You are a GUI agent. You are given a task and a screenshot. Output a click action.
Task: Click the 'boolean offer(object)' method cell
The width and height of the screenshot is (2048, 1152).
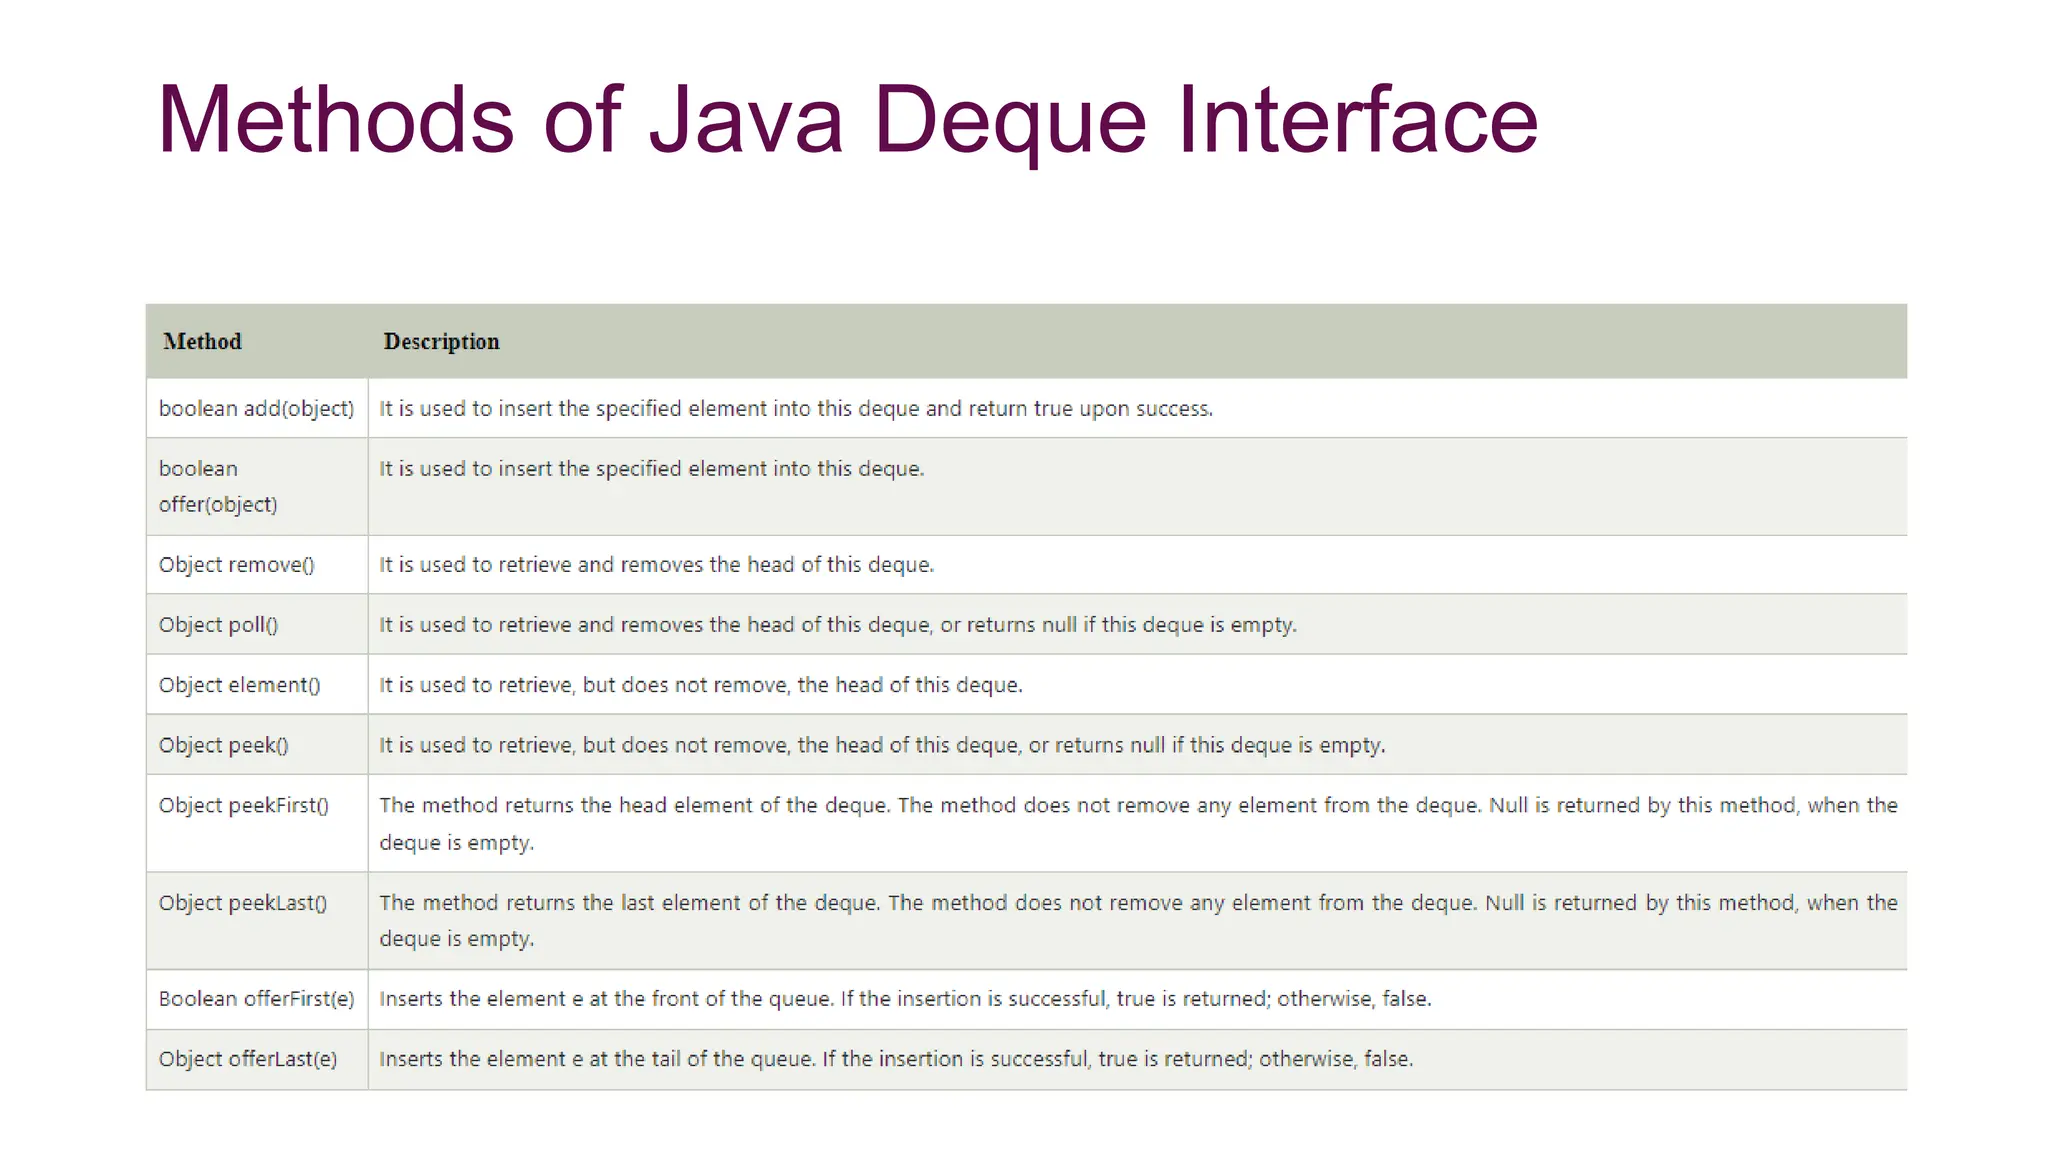257,486
